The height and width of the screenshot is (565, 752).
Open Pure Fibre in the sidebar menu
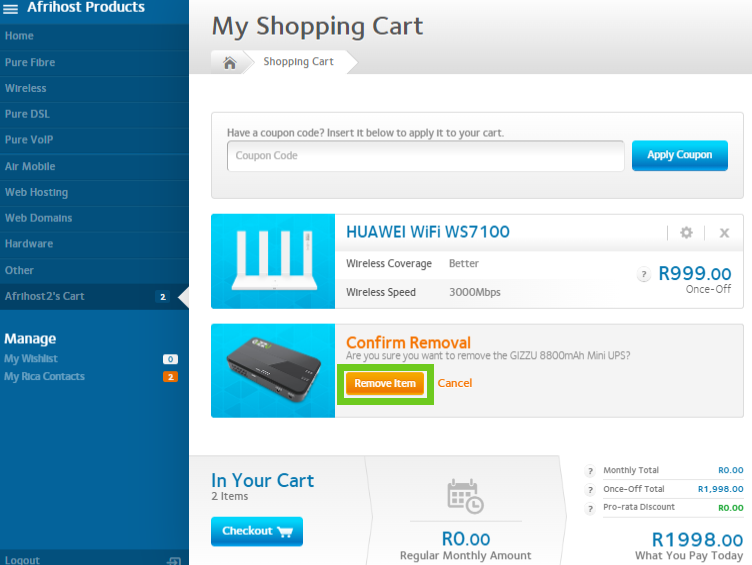pyautogui.click(x=30, y=62)
